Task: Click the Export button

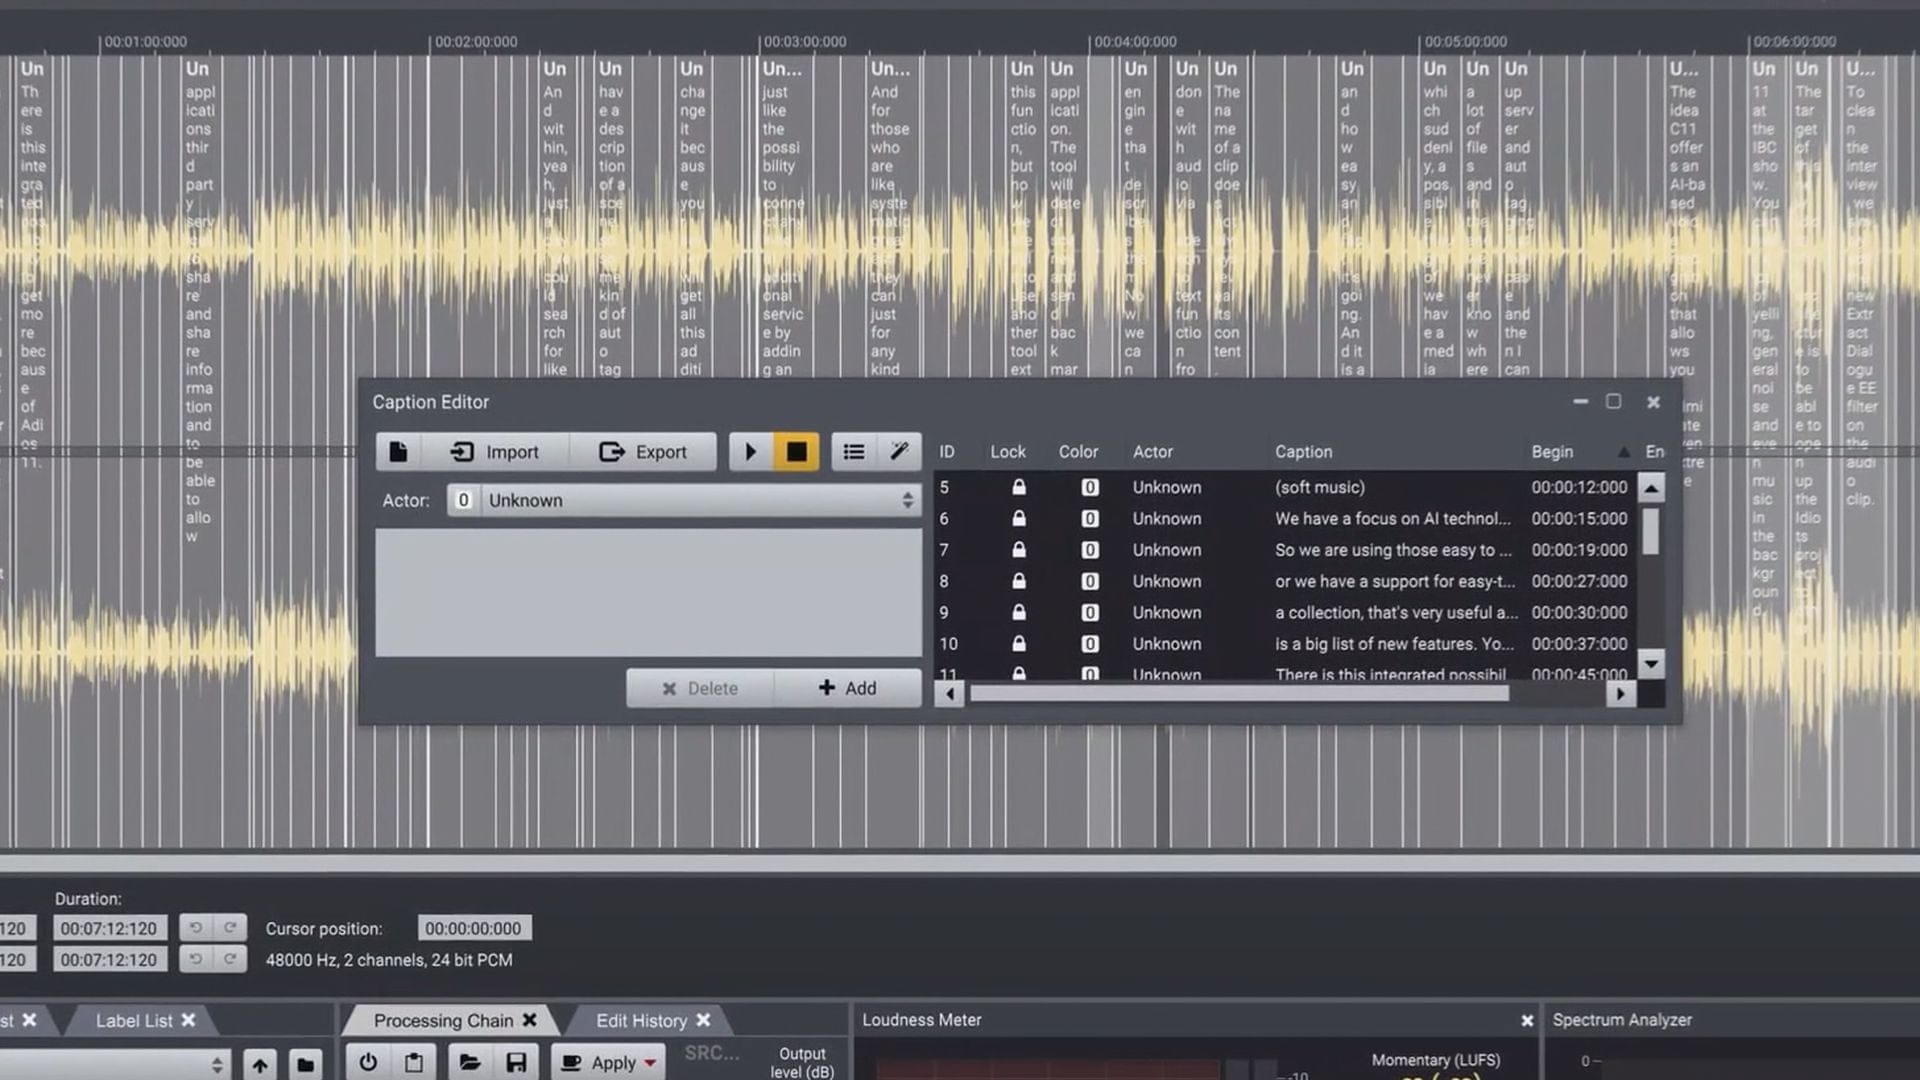Action: (x=643, y=452)
